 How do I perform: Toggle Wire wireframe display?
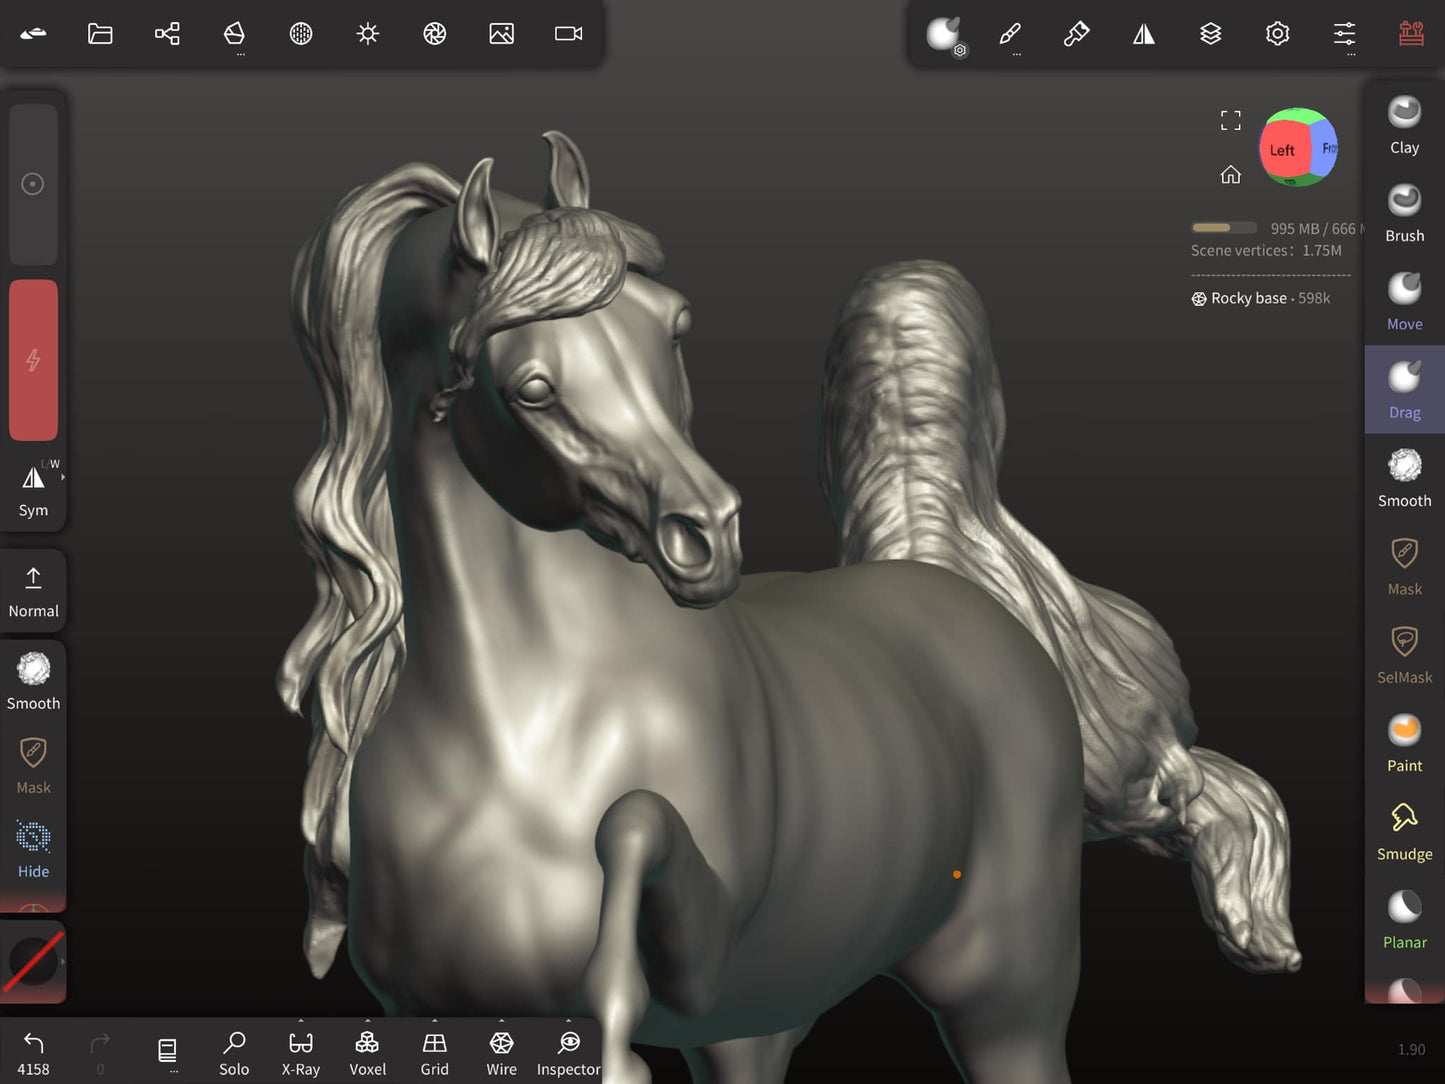click(x=501, y=1053)
